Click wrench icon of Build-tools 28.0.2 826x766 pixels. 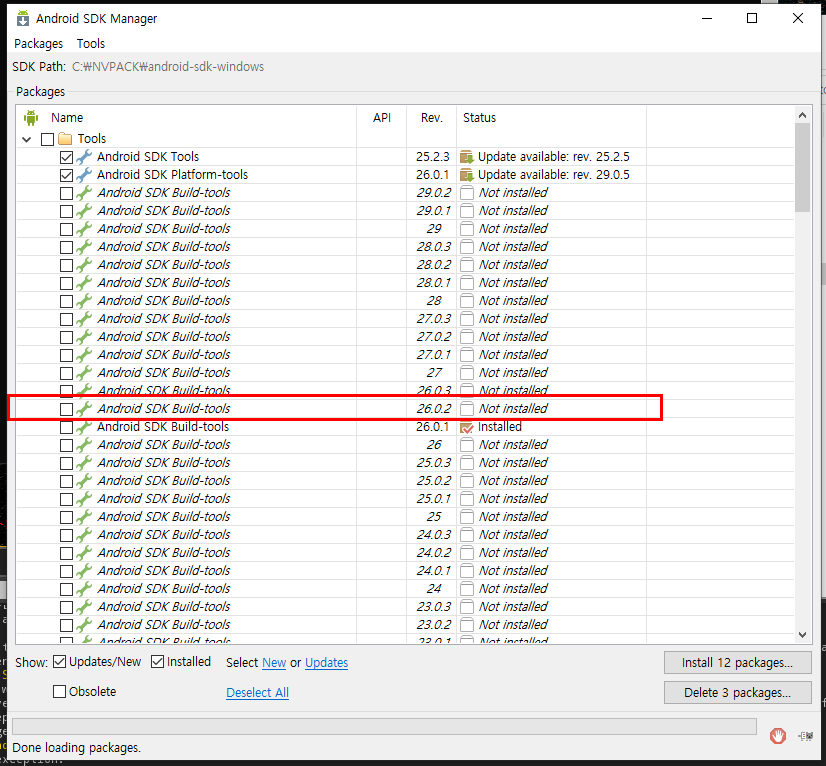tap(84, 265)
